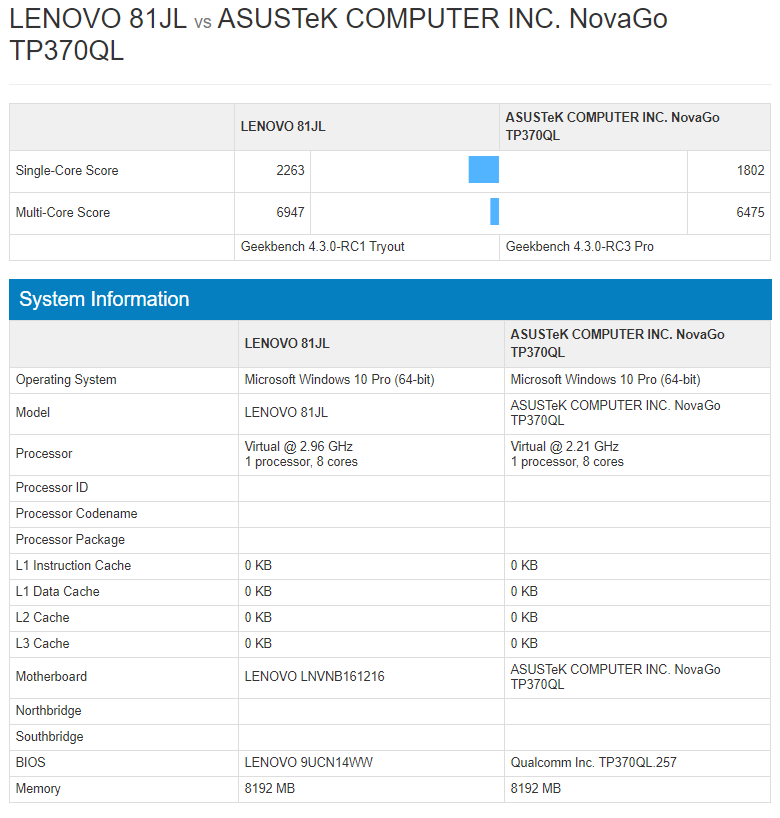Click the Operating System row label

click(66, 380)
